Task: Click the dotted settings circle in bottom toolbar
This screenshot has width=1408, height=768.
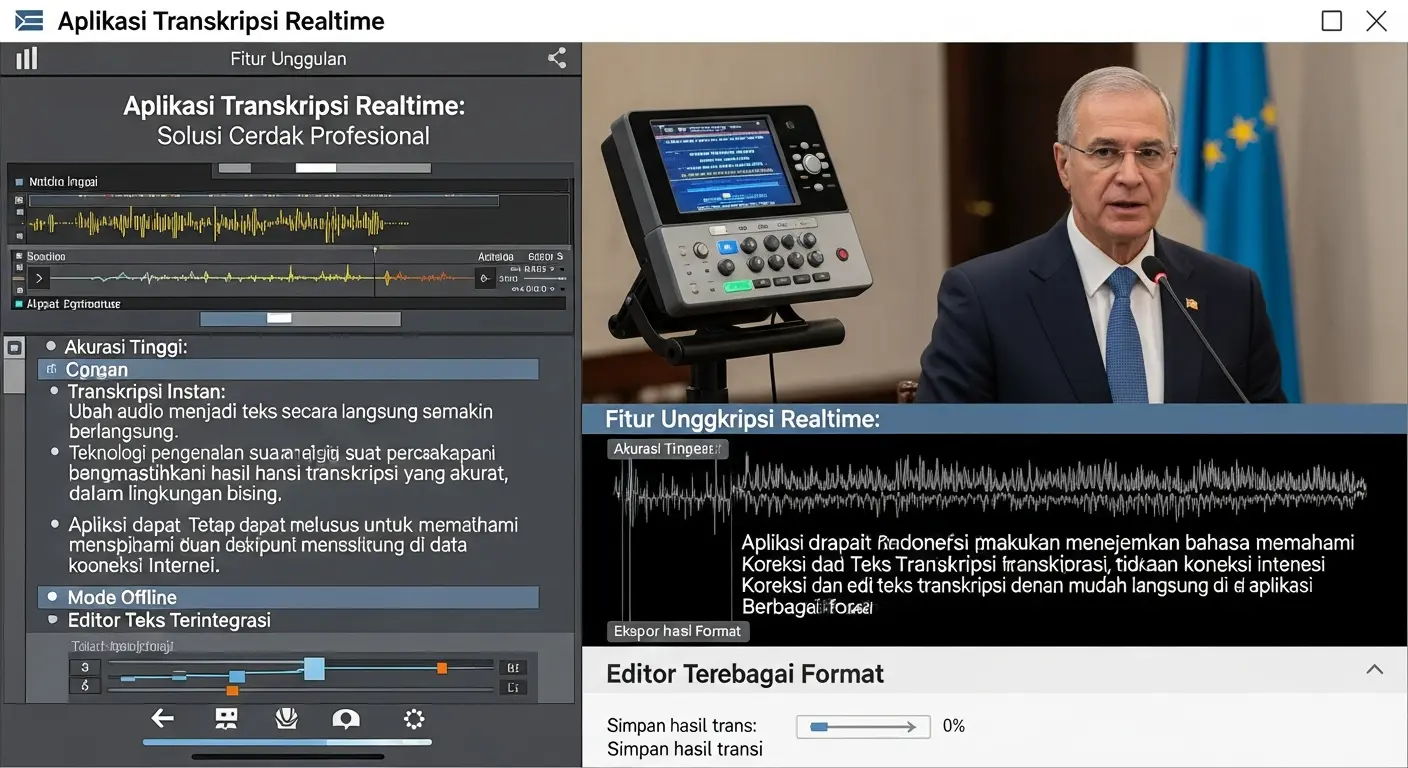Action: click(x=414, y=718)
